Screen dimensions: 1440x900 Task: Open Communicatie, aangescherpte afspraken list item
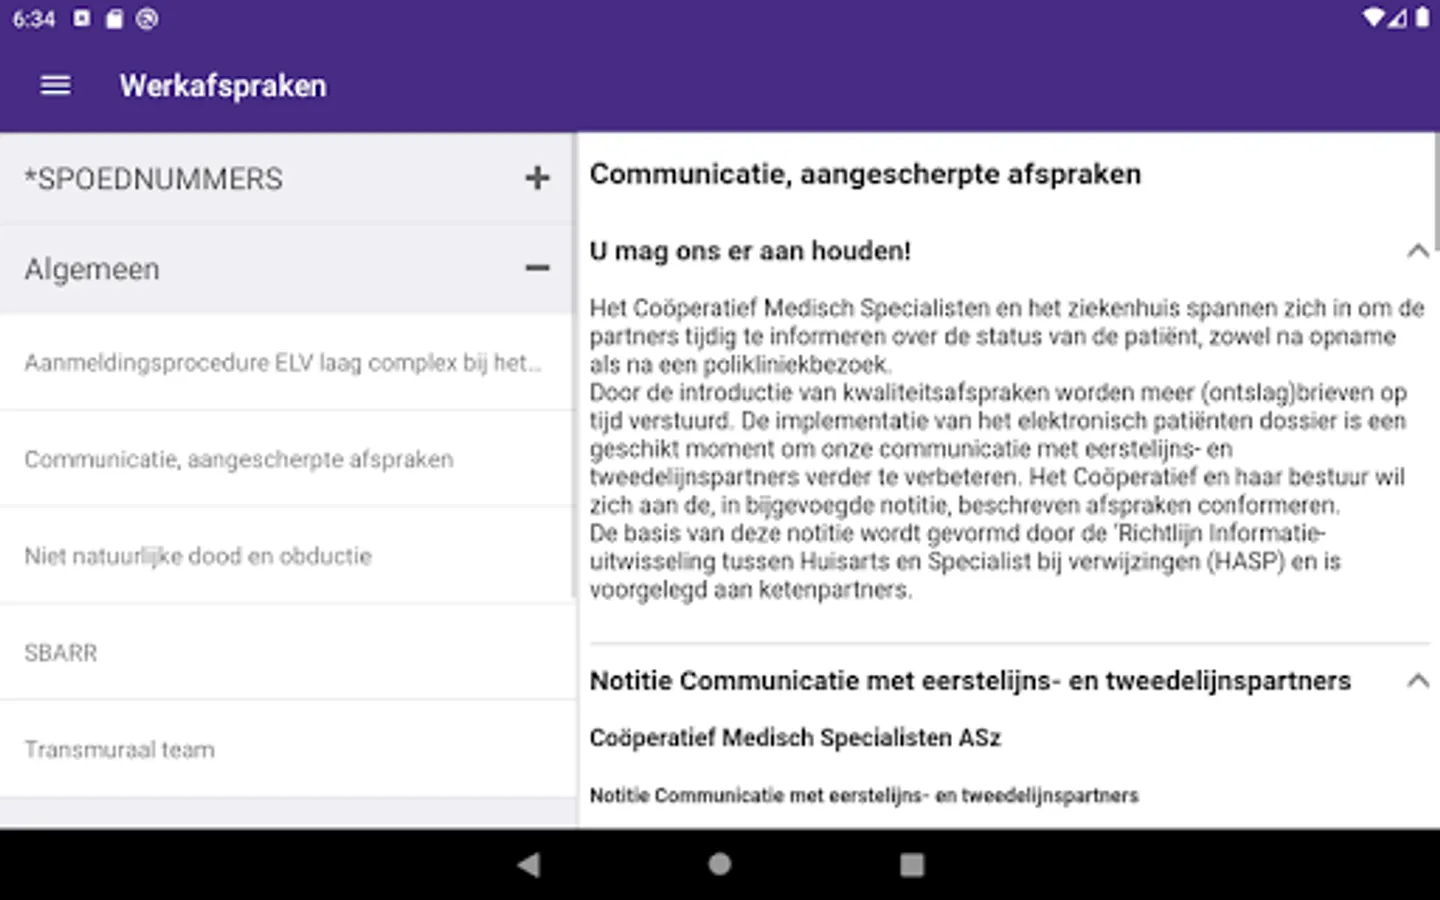pos(287,459)
